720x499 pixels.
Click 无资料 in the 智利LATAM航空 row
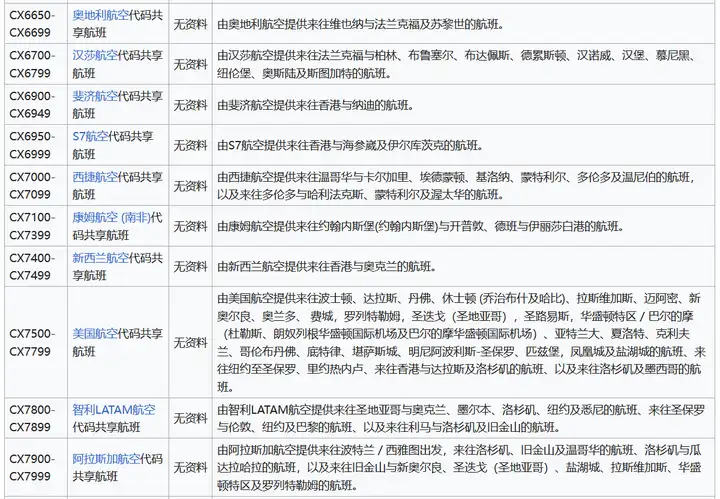pyautogui.click(x=190, y=418)
